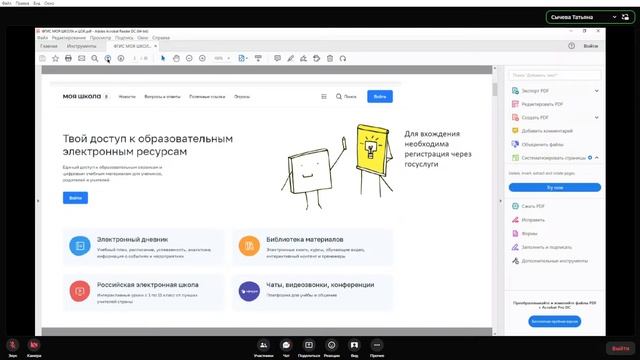Open the fit page options dropdown
The image size is (640, 360).
243,58
